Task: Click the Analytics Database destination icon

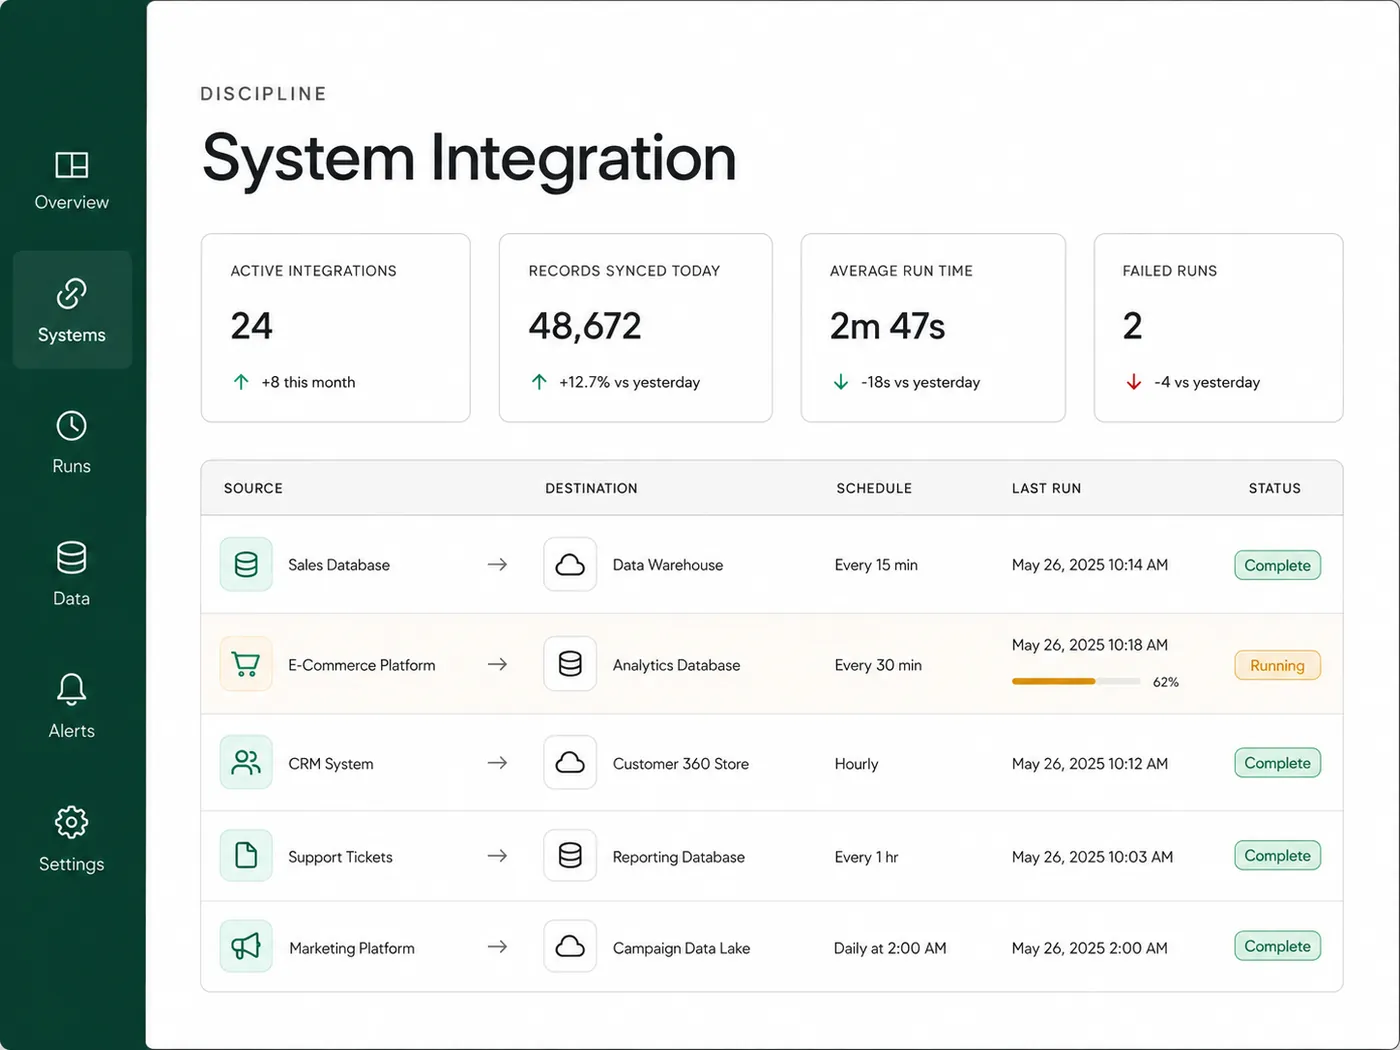Action: click(x=570, y=664)
